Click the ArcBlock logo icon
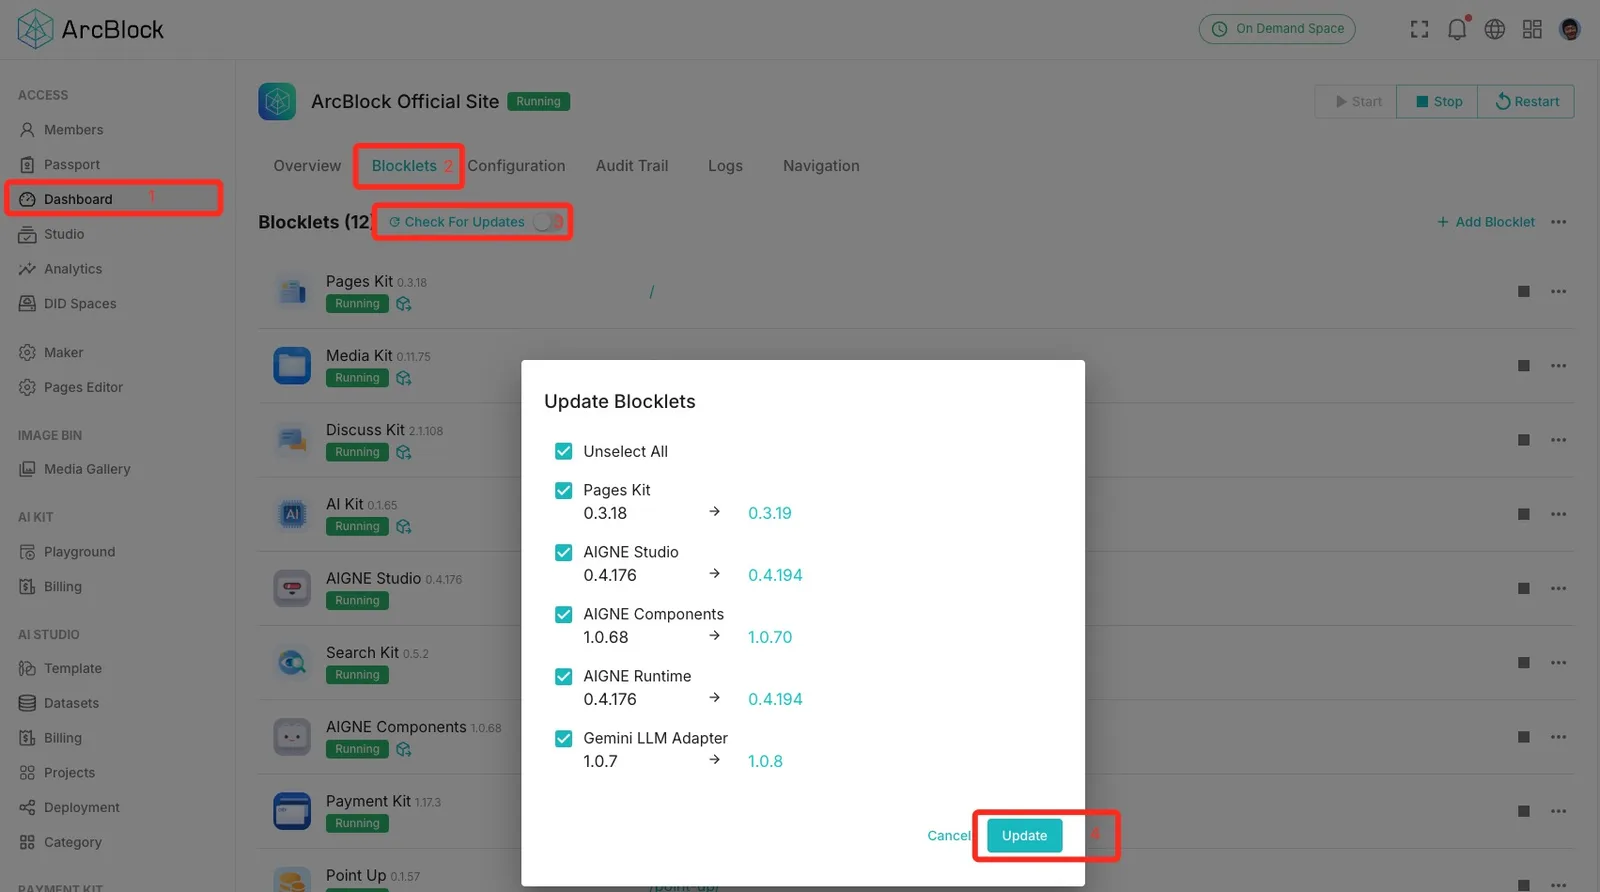Screen dimensions: 1600x892 point(36,29)
